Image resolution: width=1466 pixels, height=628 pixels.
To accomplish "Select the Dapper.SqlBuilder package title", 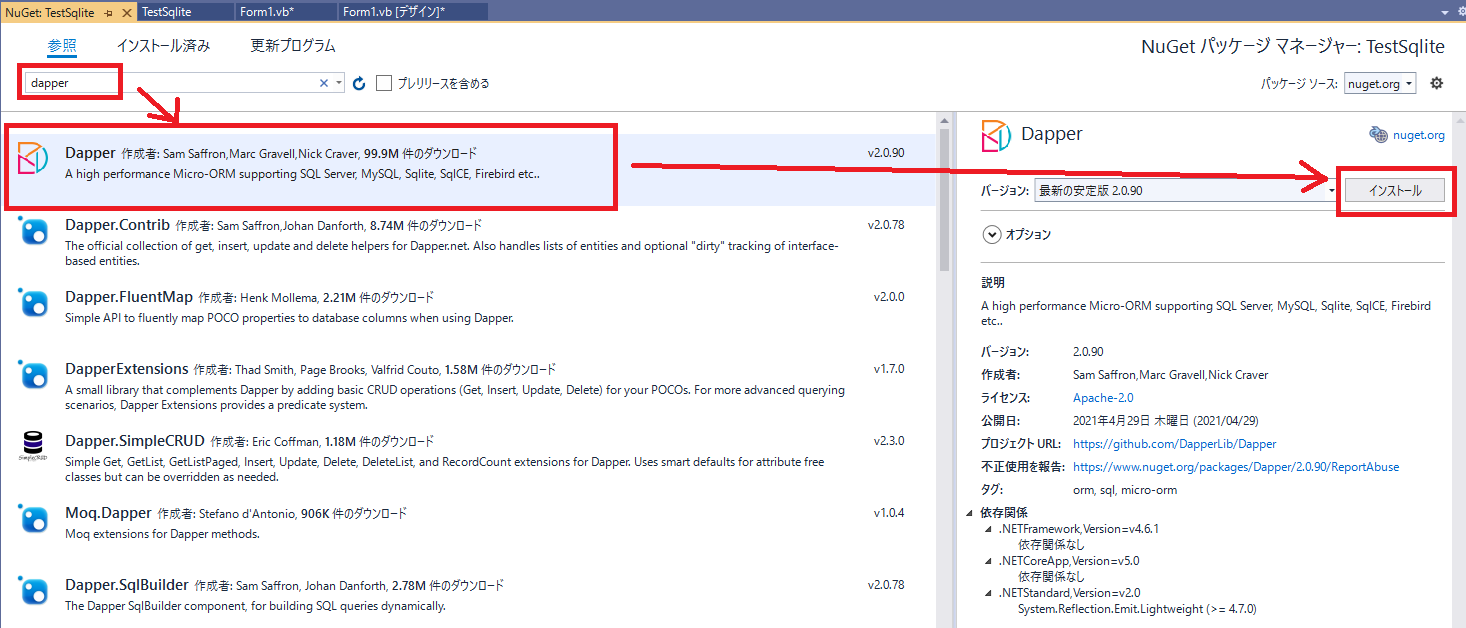I will (x=126, y=585).
